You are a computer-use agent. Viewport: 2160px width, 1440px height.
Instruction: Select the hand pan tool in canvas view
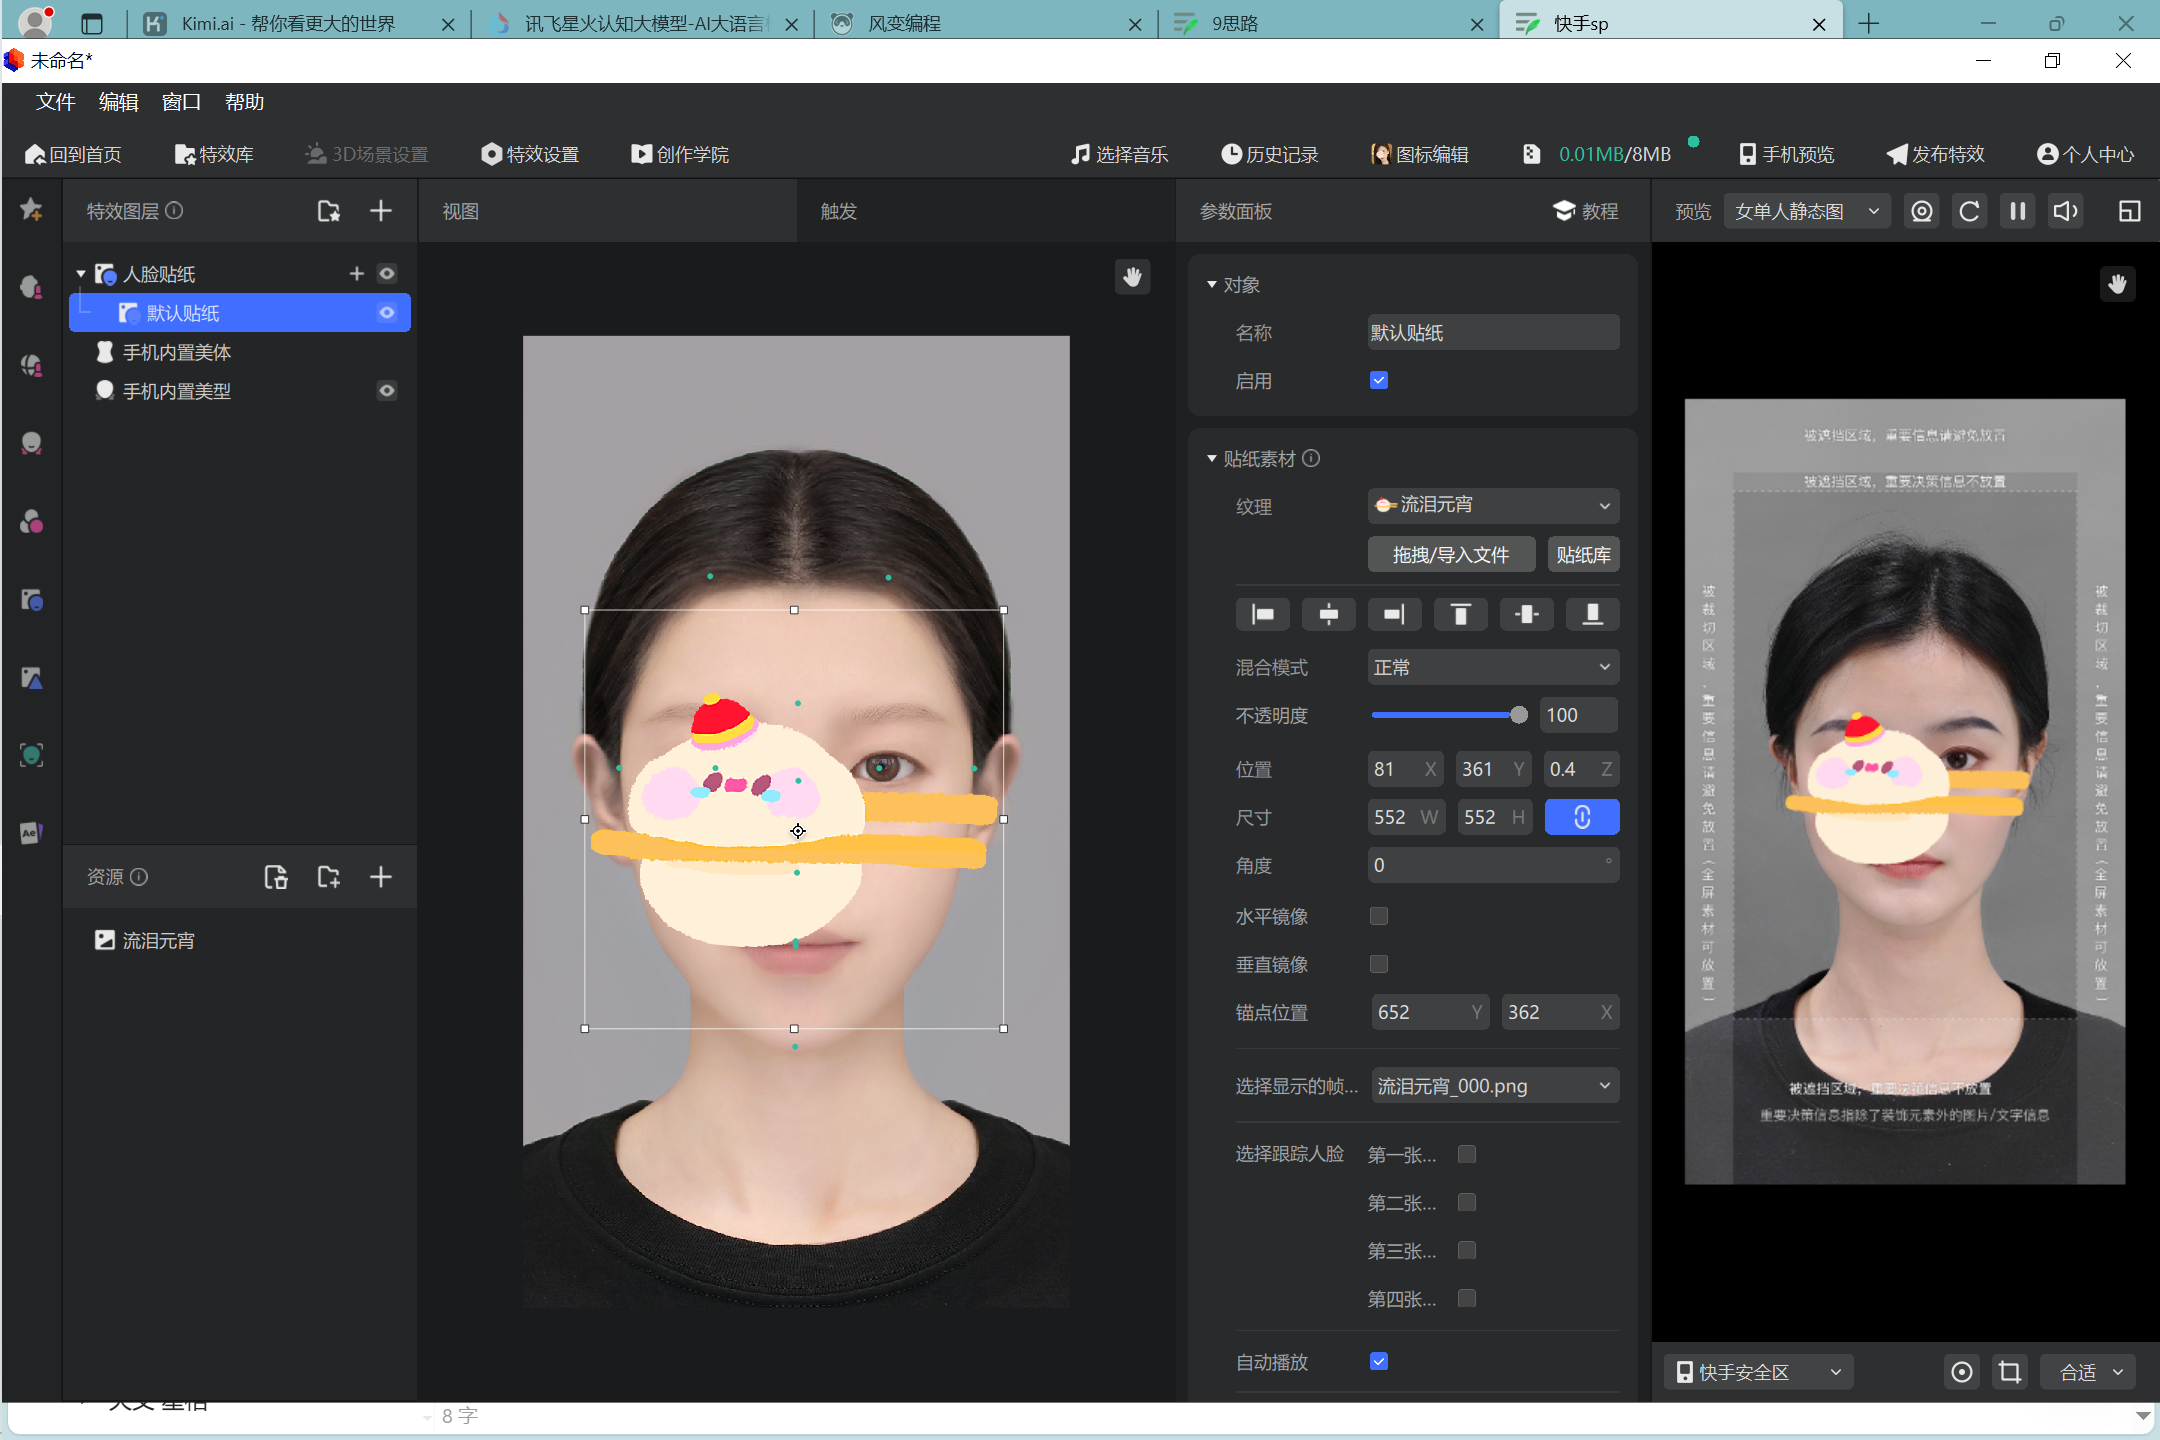point(1132,277)
